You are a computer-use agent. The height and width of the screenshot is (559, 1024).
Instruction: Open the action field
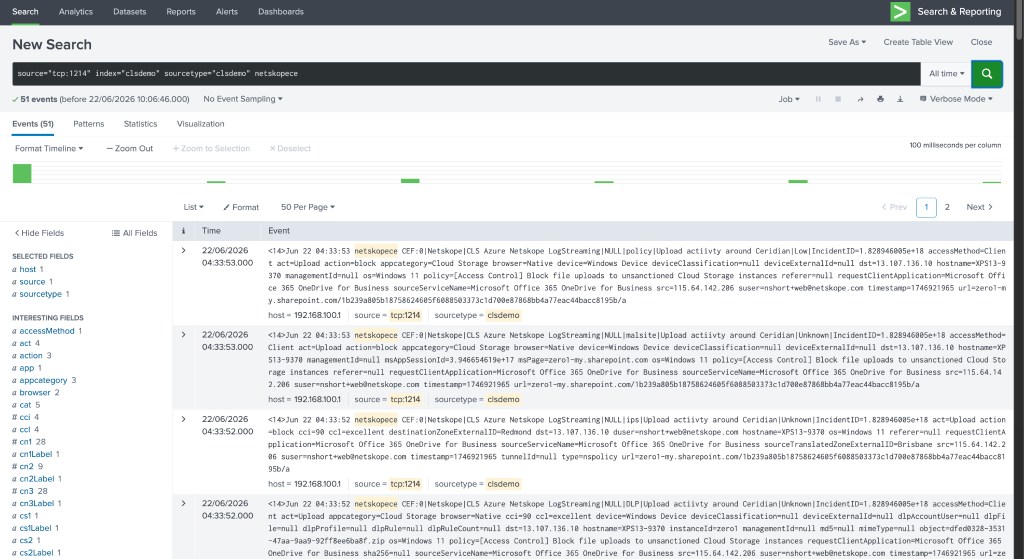tap(31, 356)
